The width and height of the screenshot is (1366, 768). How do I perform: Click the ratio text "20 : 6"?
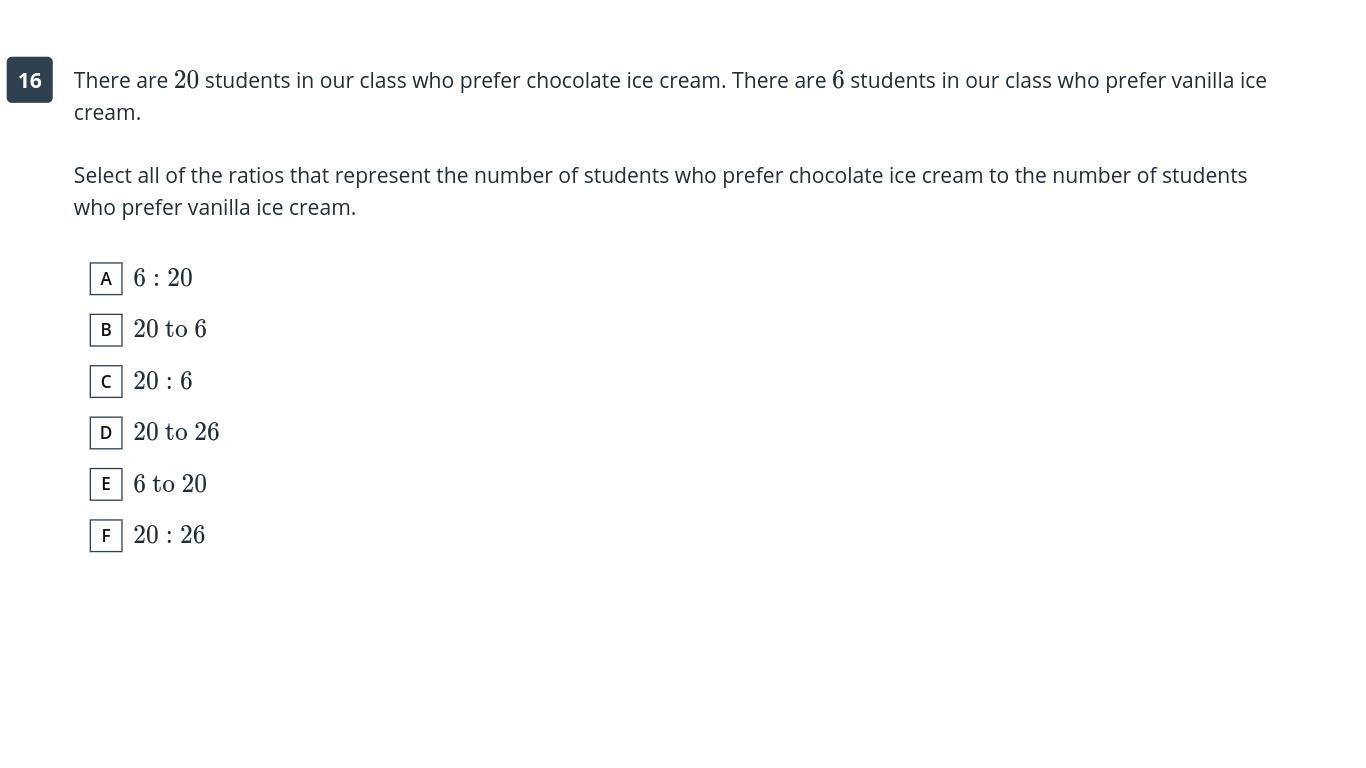(163, 381)
